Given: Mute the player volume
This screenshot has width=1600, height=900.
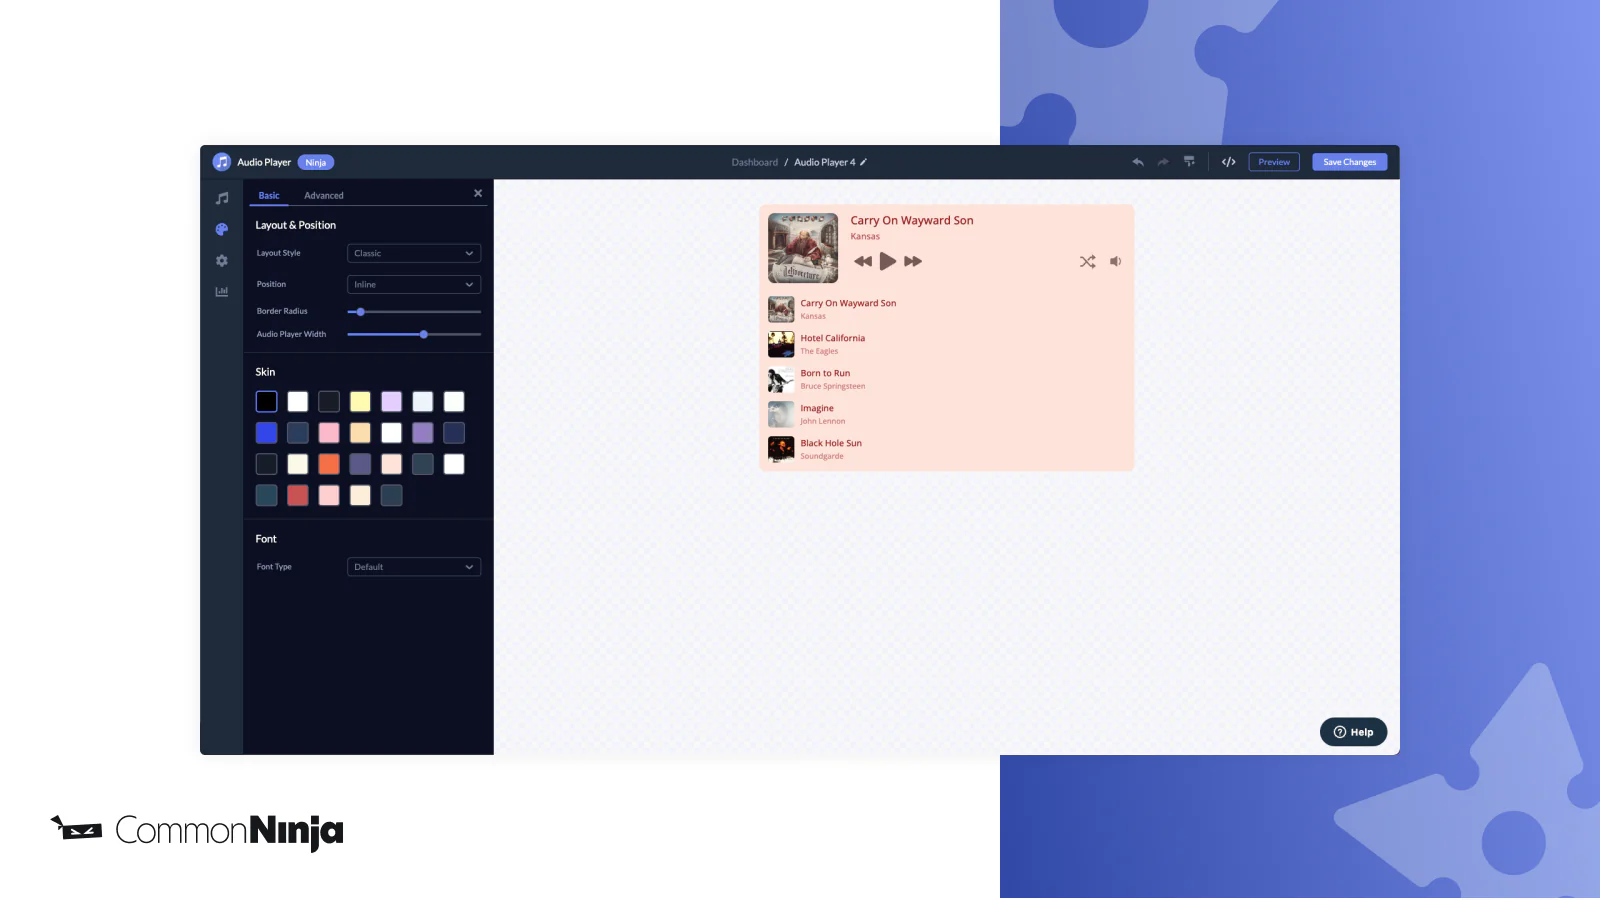Looking at the screenshot, I should tap(1116, 261).
